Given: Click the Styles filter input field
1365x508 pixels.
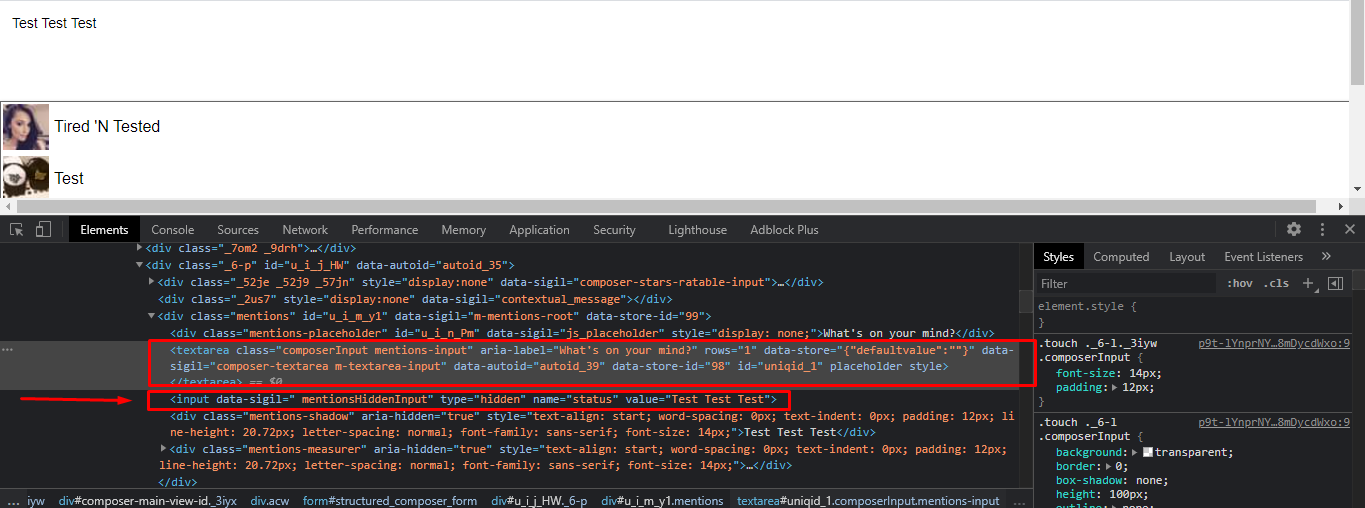Looking at the screenshot, I should (1125, 284).
